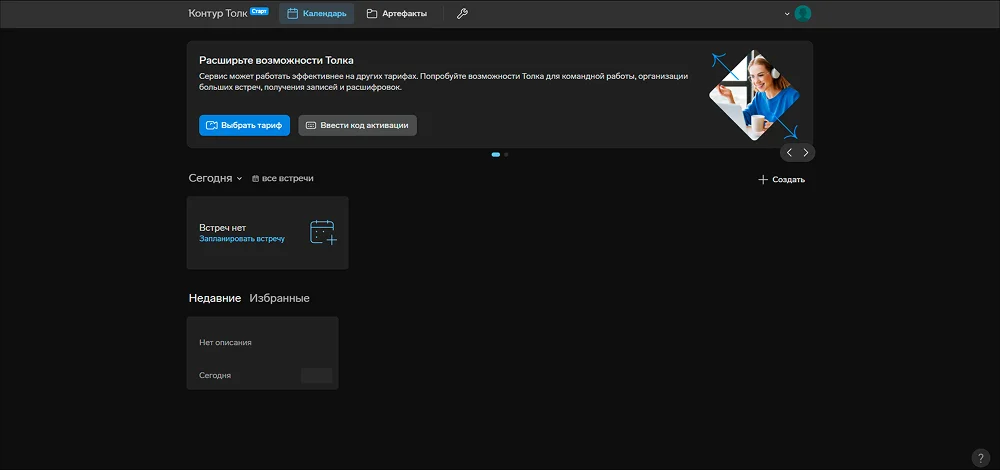The height and width of the screenshot is (470, 1000).
Task: Go to next banner slide
Action: click(x=805, y=152)
